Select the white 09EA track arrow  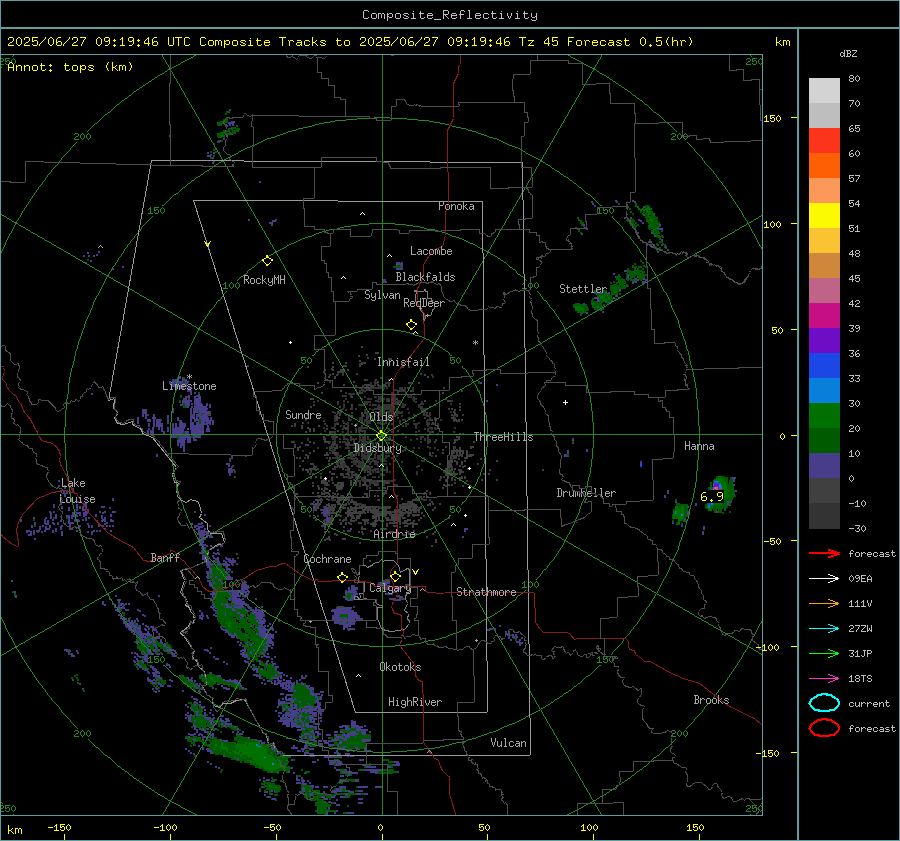[x=824, y=579]
